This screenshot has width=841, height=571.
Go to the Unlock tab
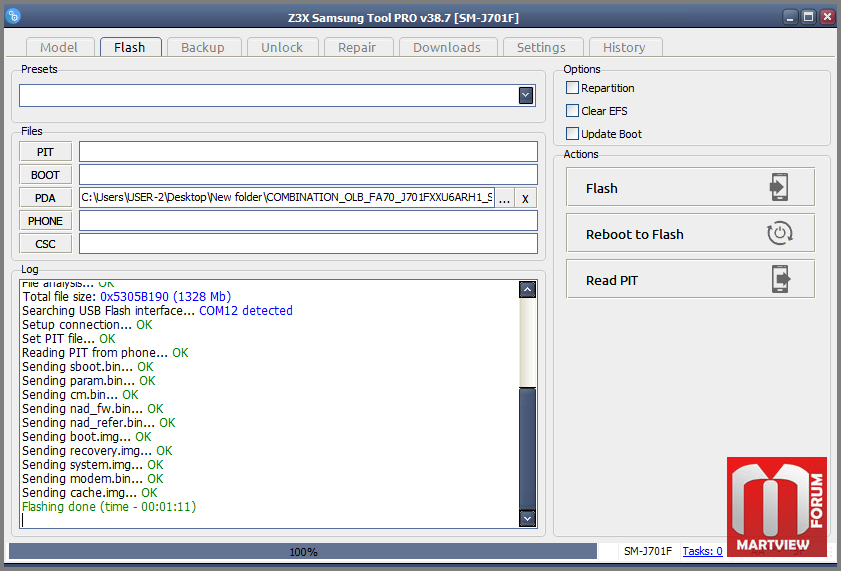(x=282, y=47)
